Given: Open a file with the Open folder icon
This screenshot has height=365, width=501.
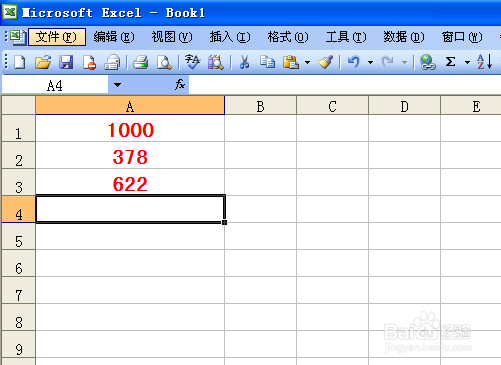Looking at the screenshot, I should (43, 62).
